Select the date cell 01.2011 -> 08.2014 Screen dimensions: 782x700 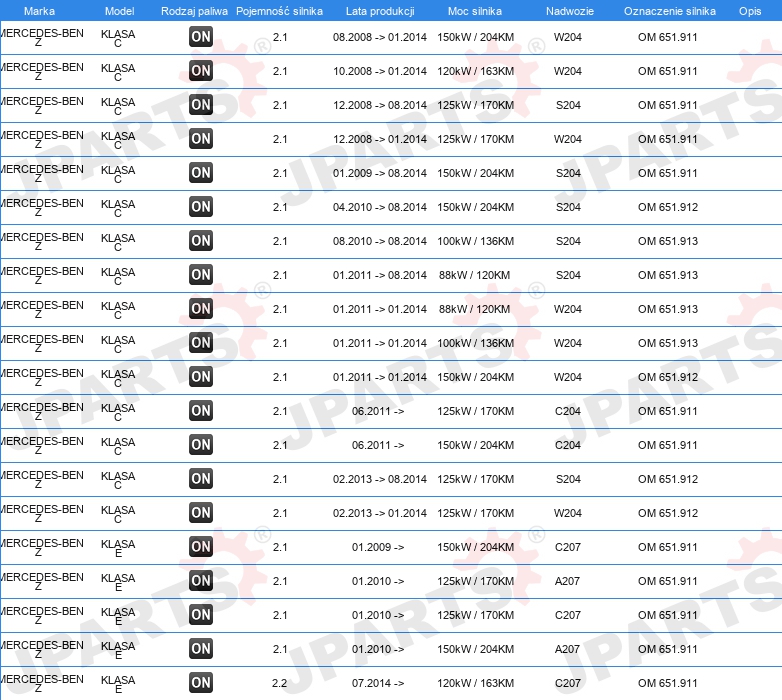[x=380, y=275]
